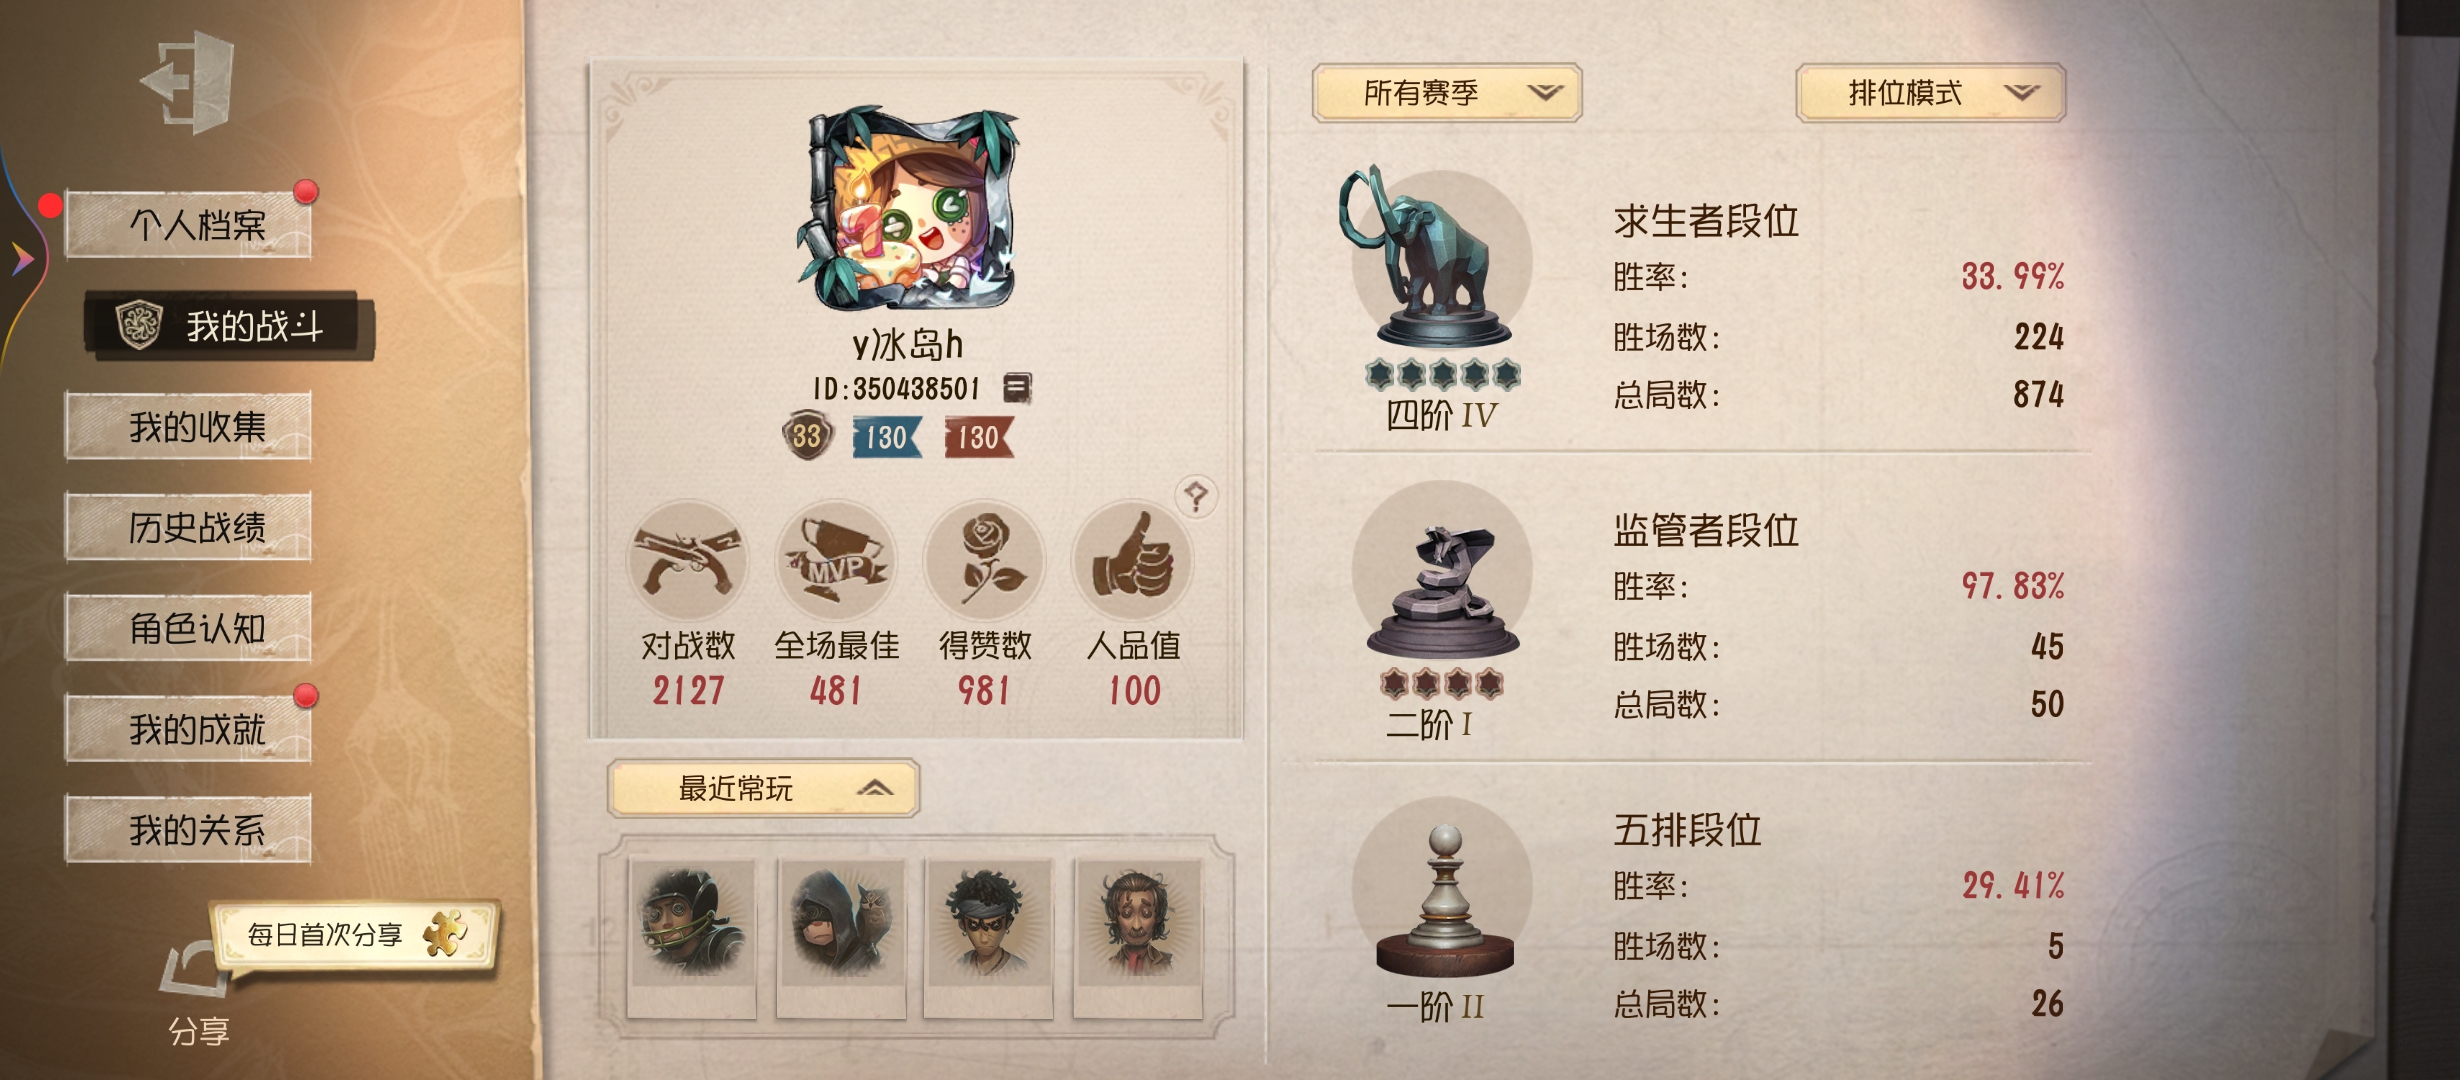The height and width of the screenshot is (1080, 2460).
Task: Click the exit door icon
Action: coord(189,82)
